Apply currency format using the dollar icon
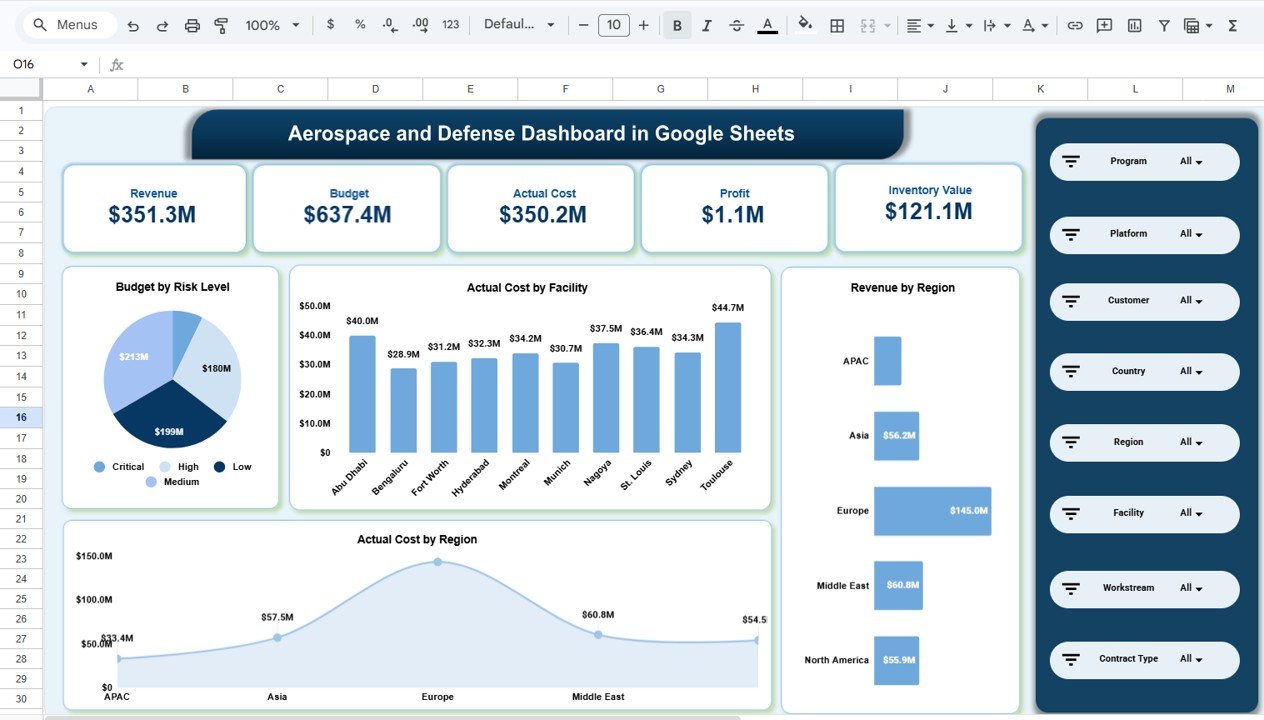This screenshot has width=1264, height=720. pos(330,24)
